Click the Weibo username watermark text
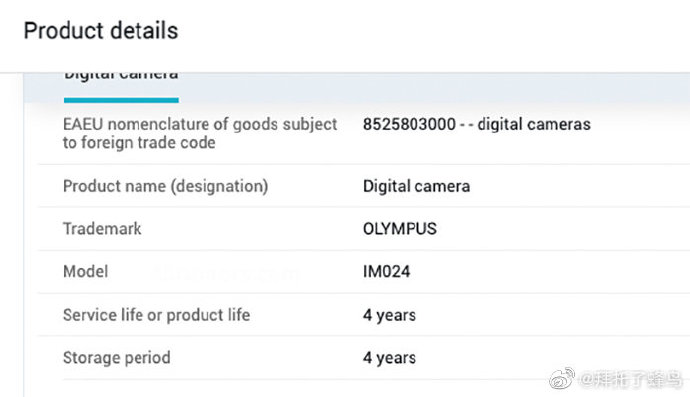The height and width of the screenshot is (397, 690). tap(631, 379)
